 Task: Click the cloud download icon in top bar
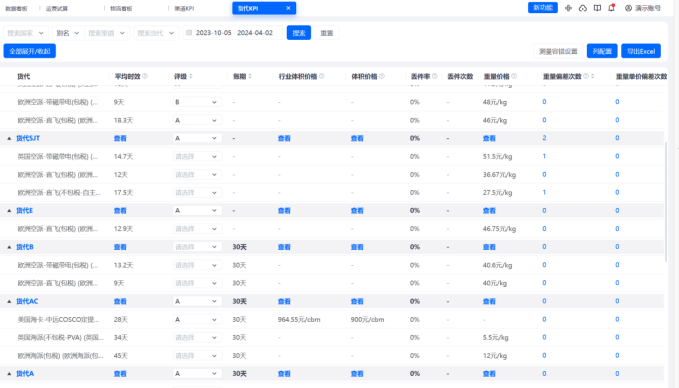[583, 8]
